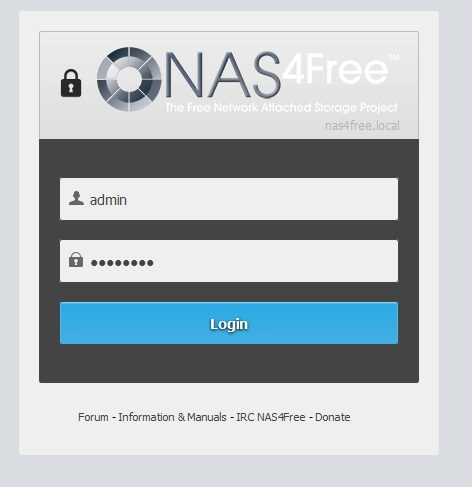The height and width of the screenshot is (487, 472).
Task: Click the nas4free.local hostname text
Action: click(x=362, y=126)
